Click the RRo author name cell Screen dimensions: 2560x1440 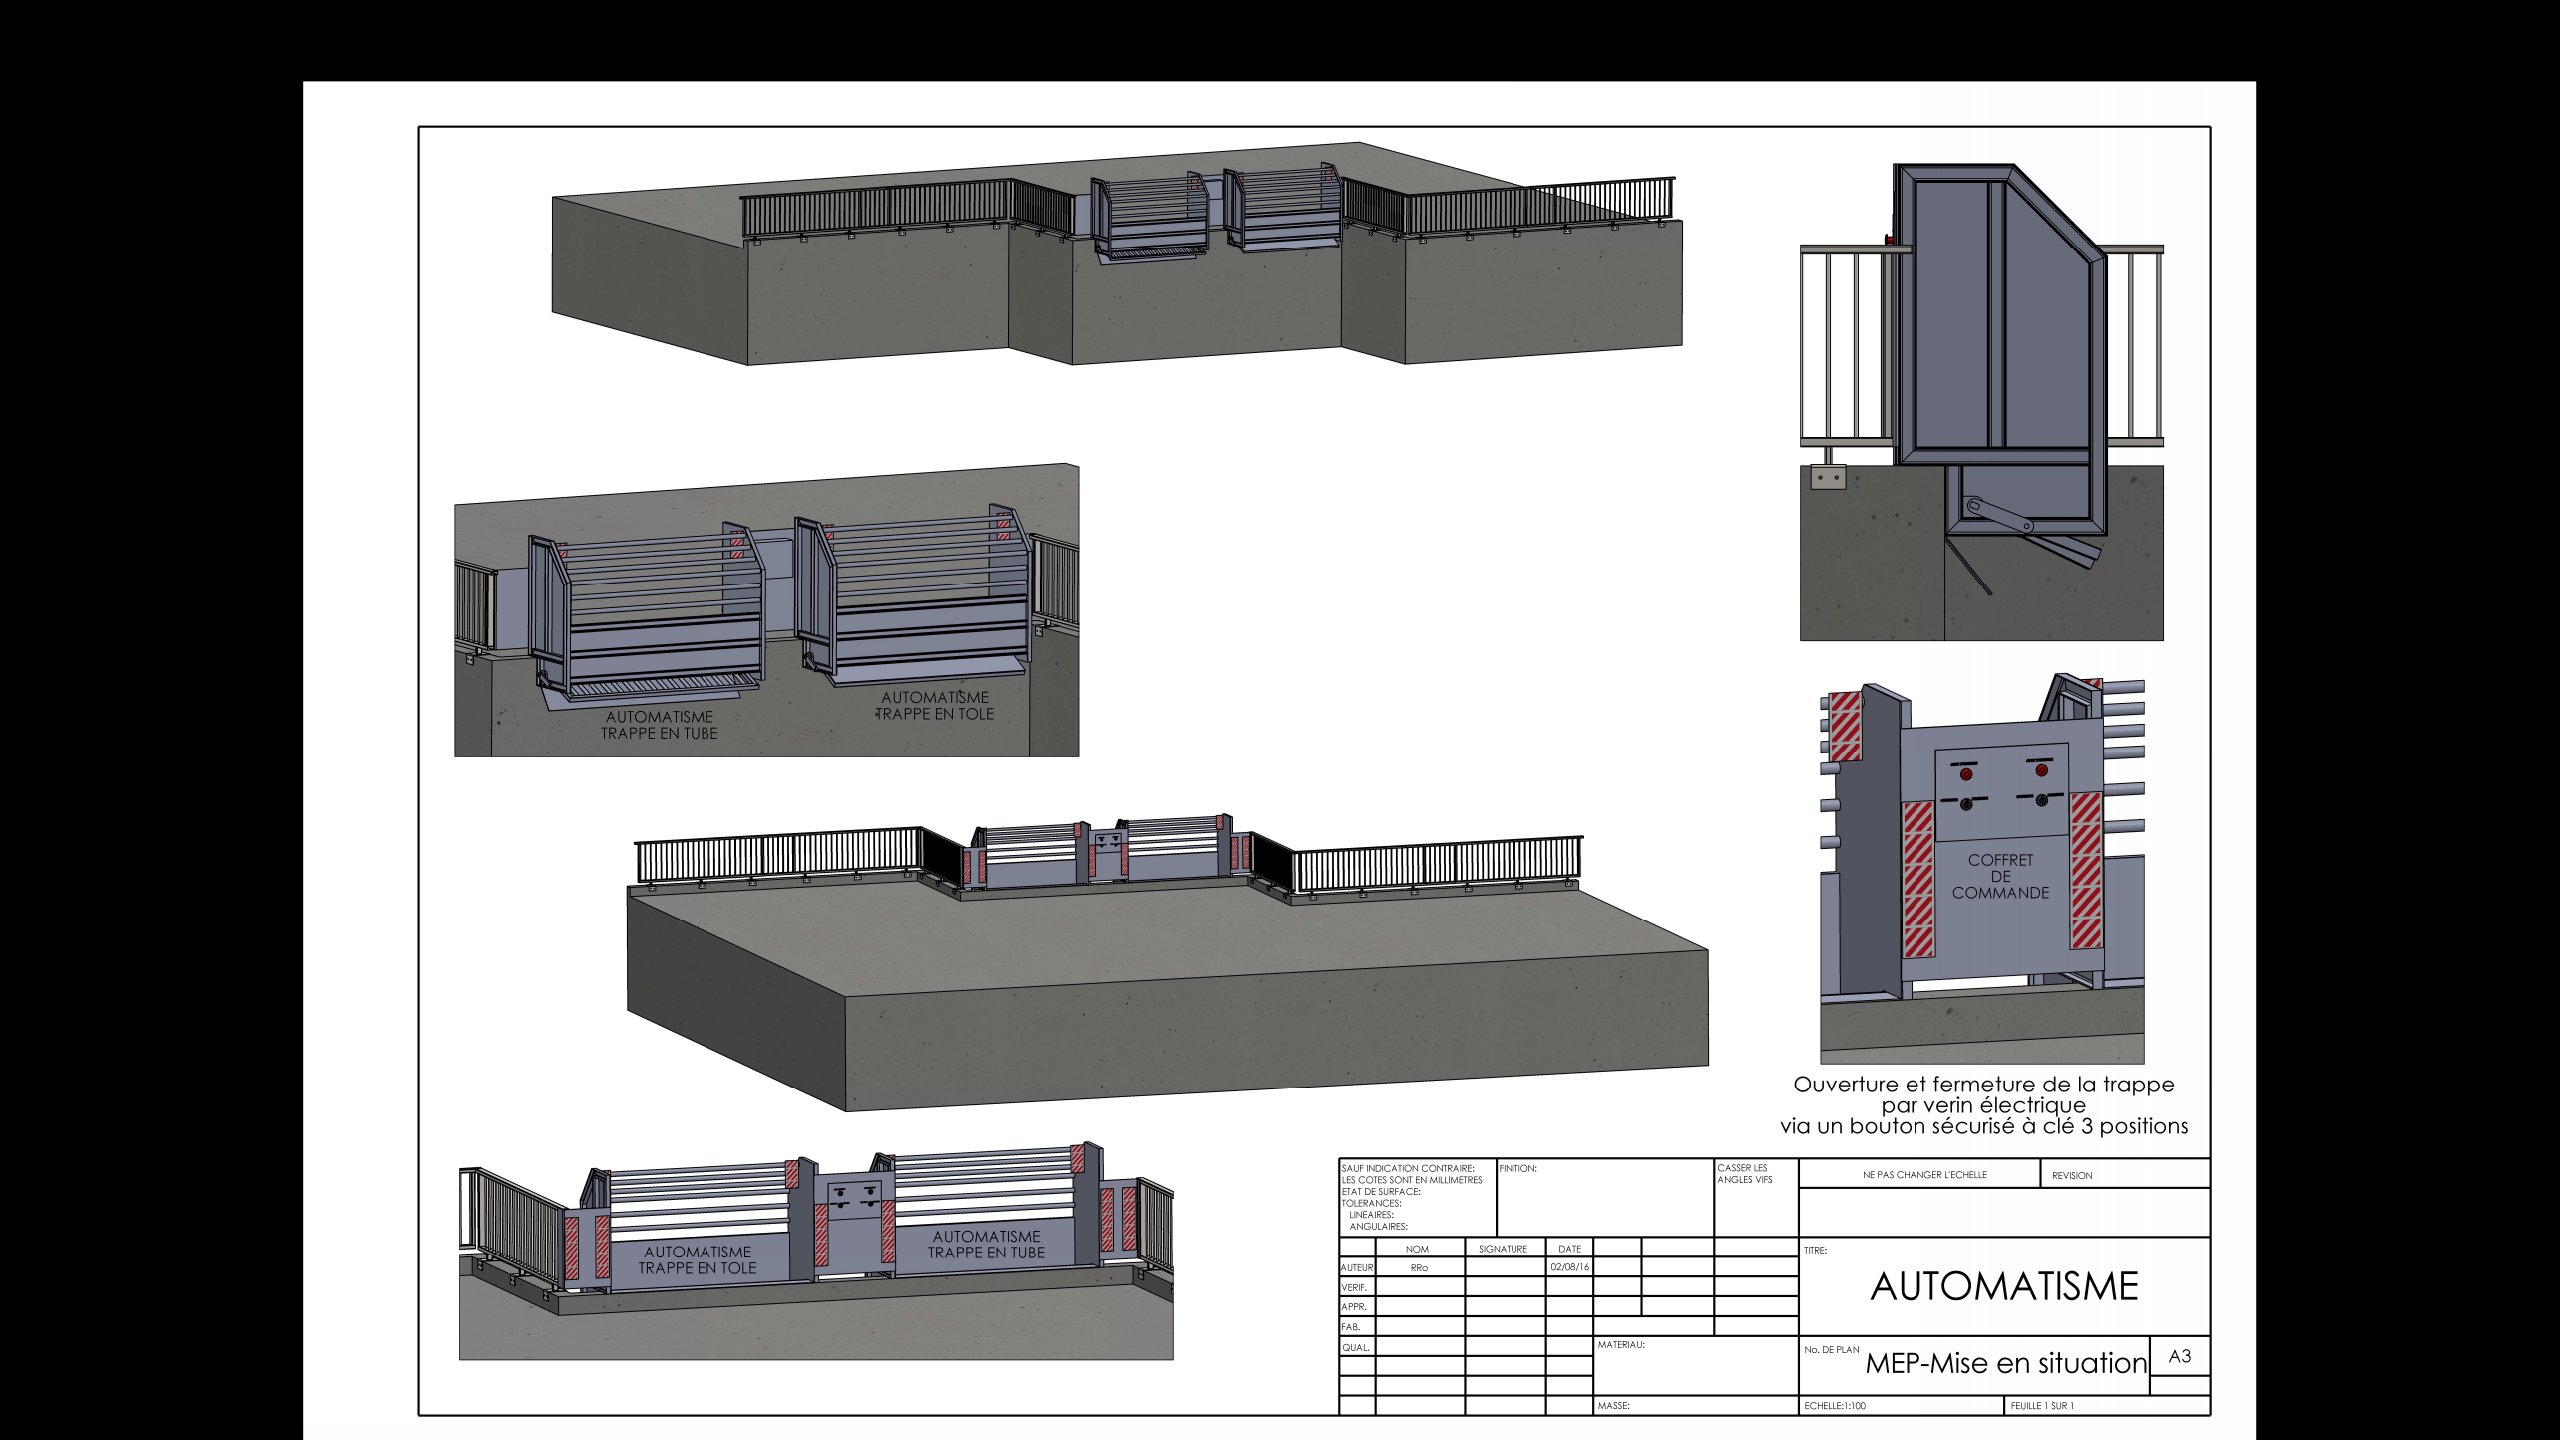click(x=1419, y=1267)
